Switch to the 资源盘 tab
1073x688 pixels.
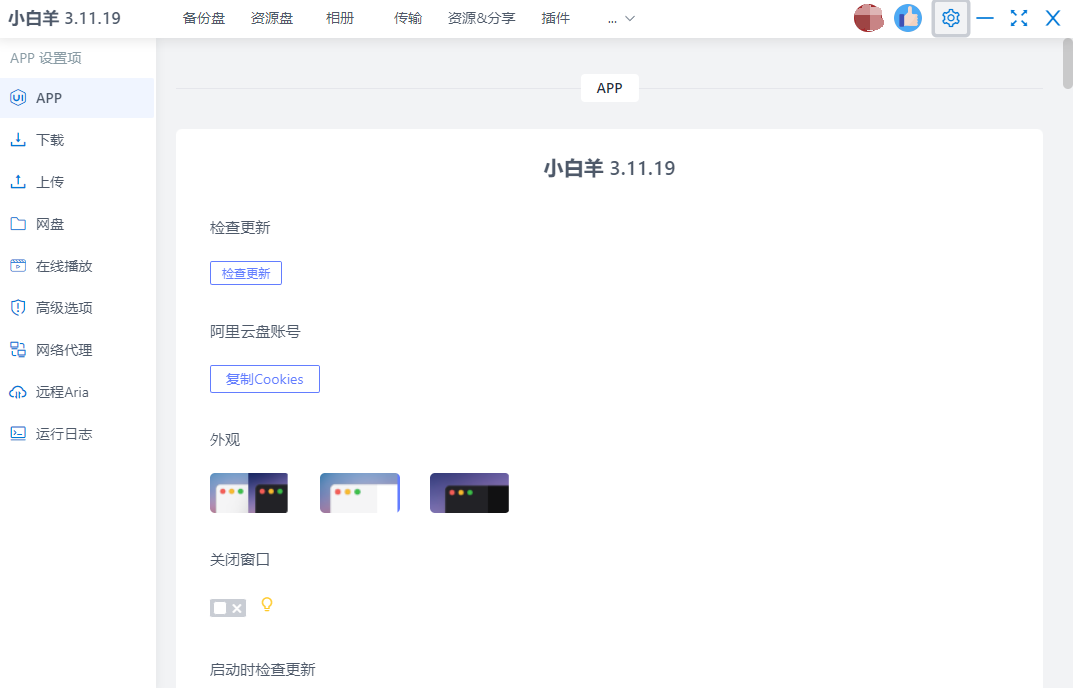click(x=272, y=18)
